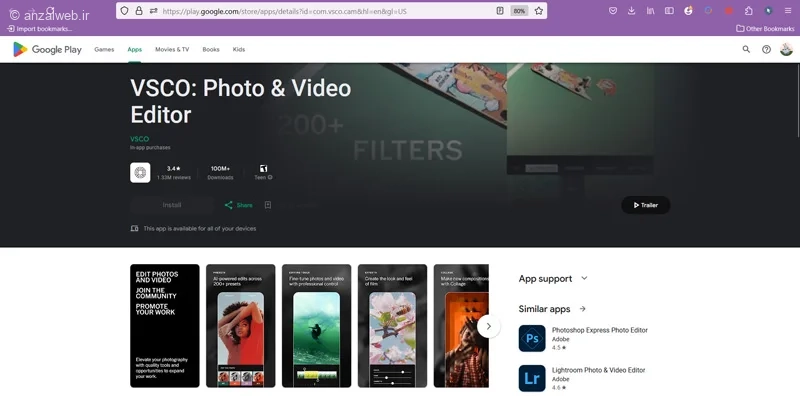Click the 100M+ downloads text
Image resolution: width=800 pixels, height=396 pixels.
coord(220,168)
